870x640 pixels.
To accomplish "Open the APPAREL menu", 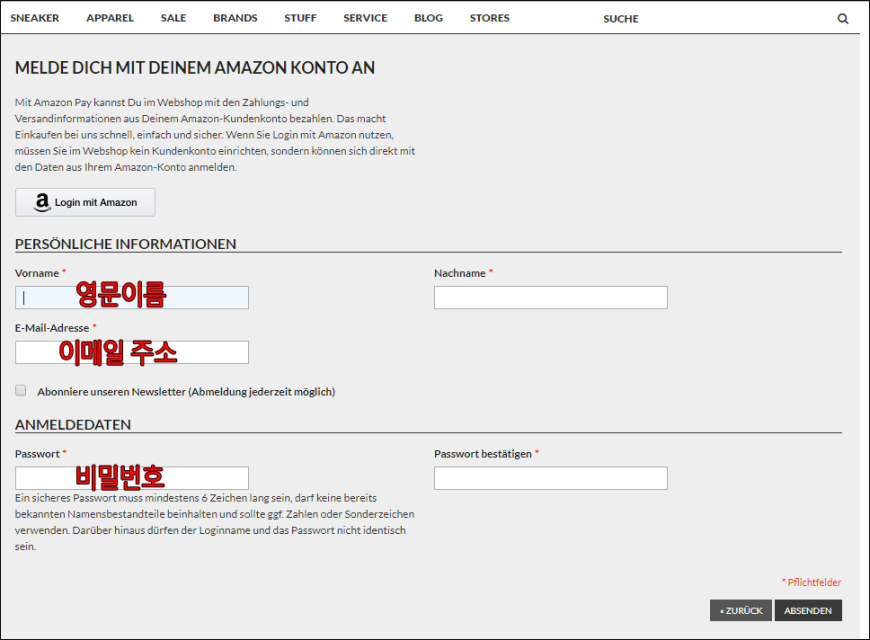I will 110,18.
